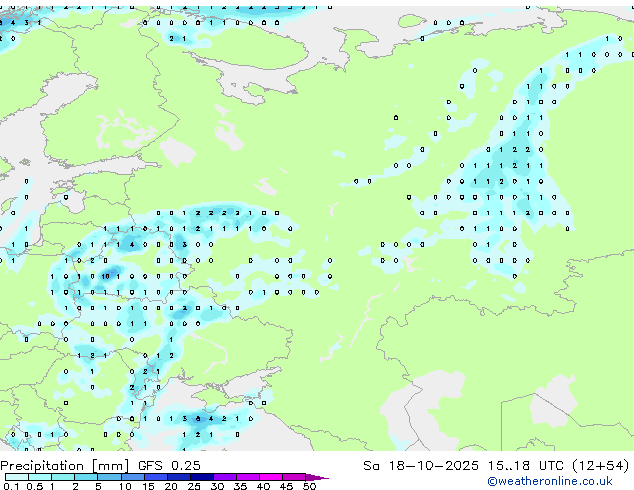Click the 'GFS 0.25' model label
This screenshot has height=490, width=634.
[x=169, y=466]
